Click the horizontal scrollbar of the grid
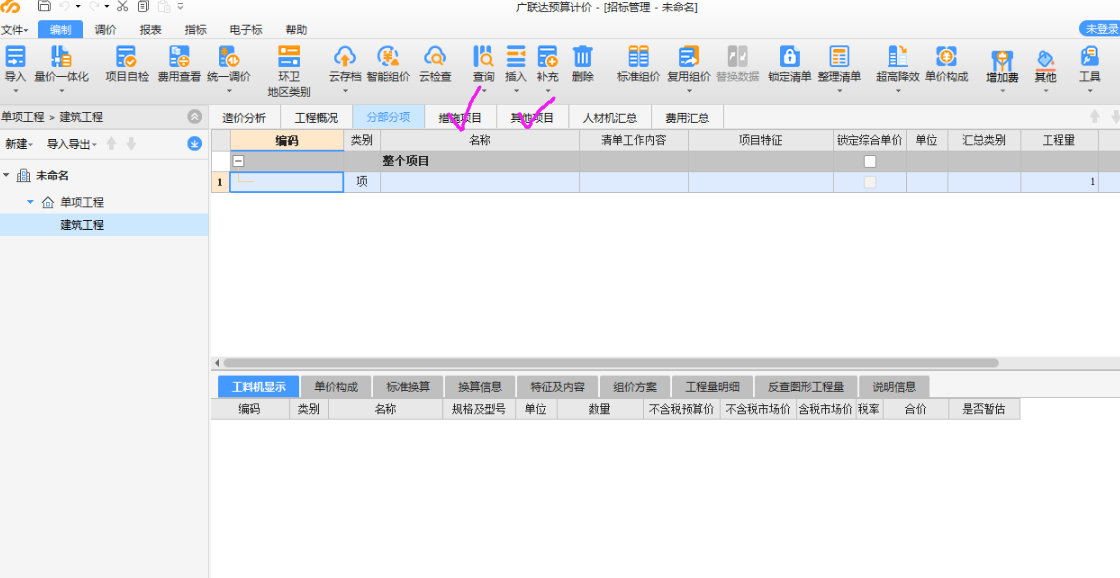 [611, 363]
